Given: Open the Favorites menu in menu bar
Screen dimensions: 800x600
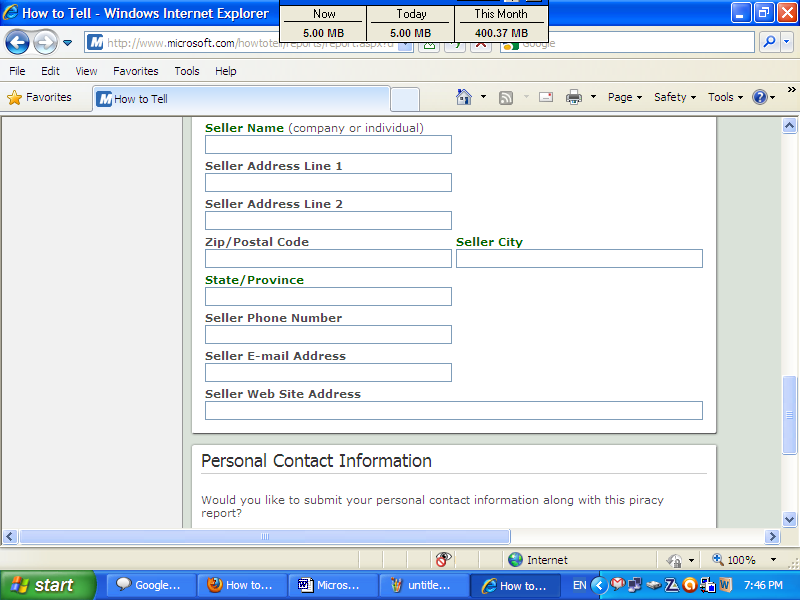Looking at the screenshot, I should [136, 71].
